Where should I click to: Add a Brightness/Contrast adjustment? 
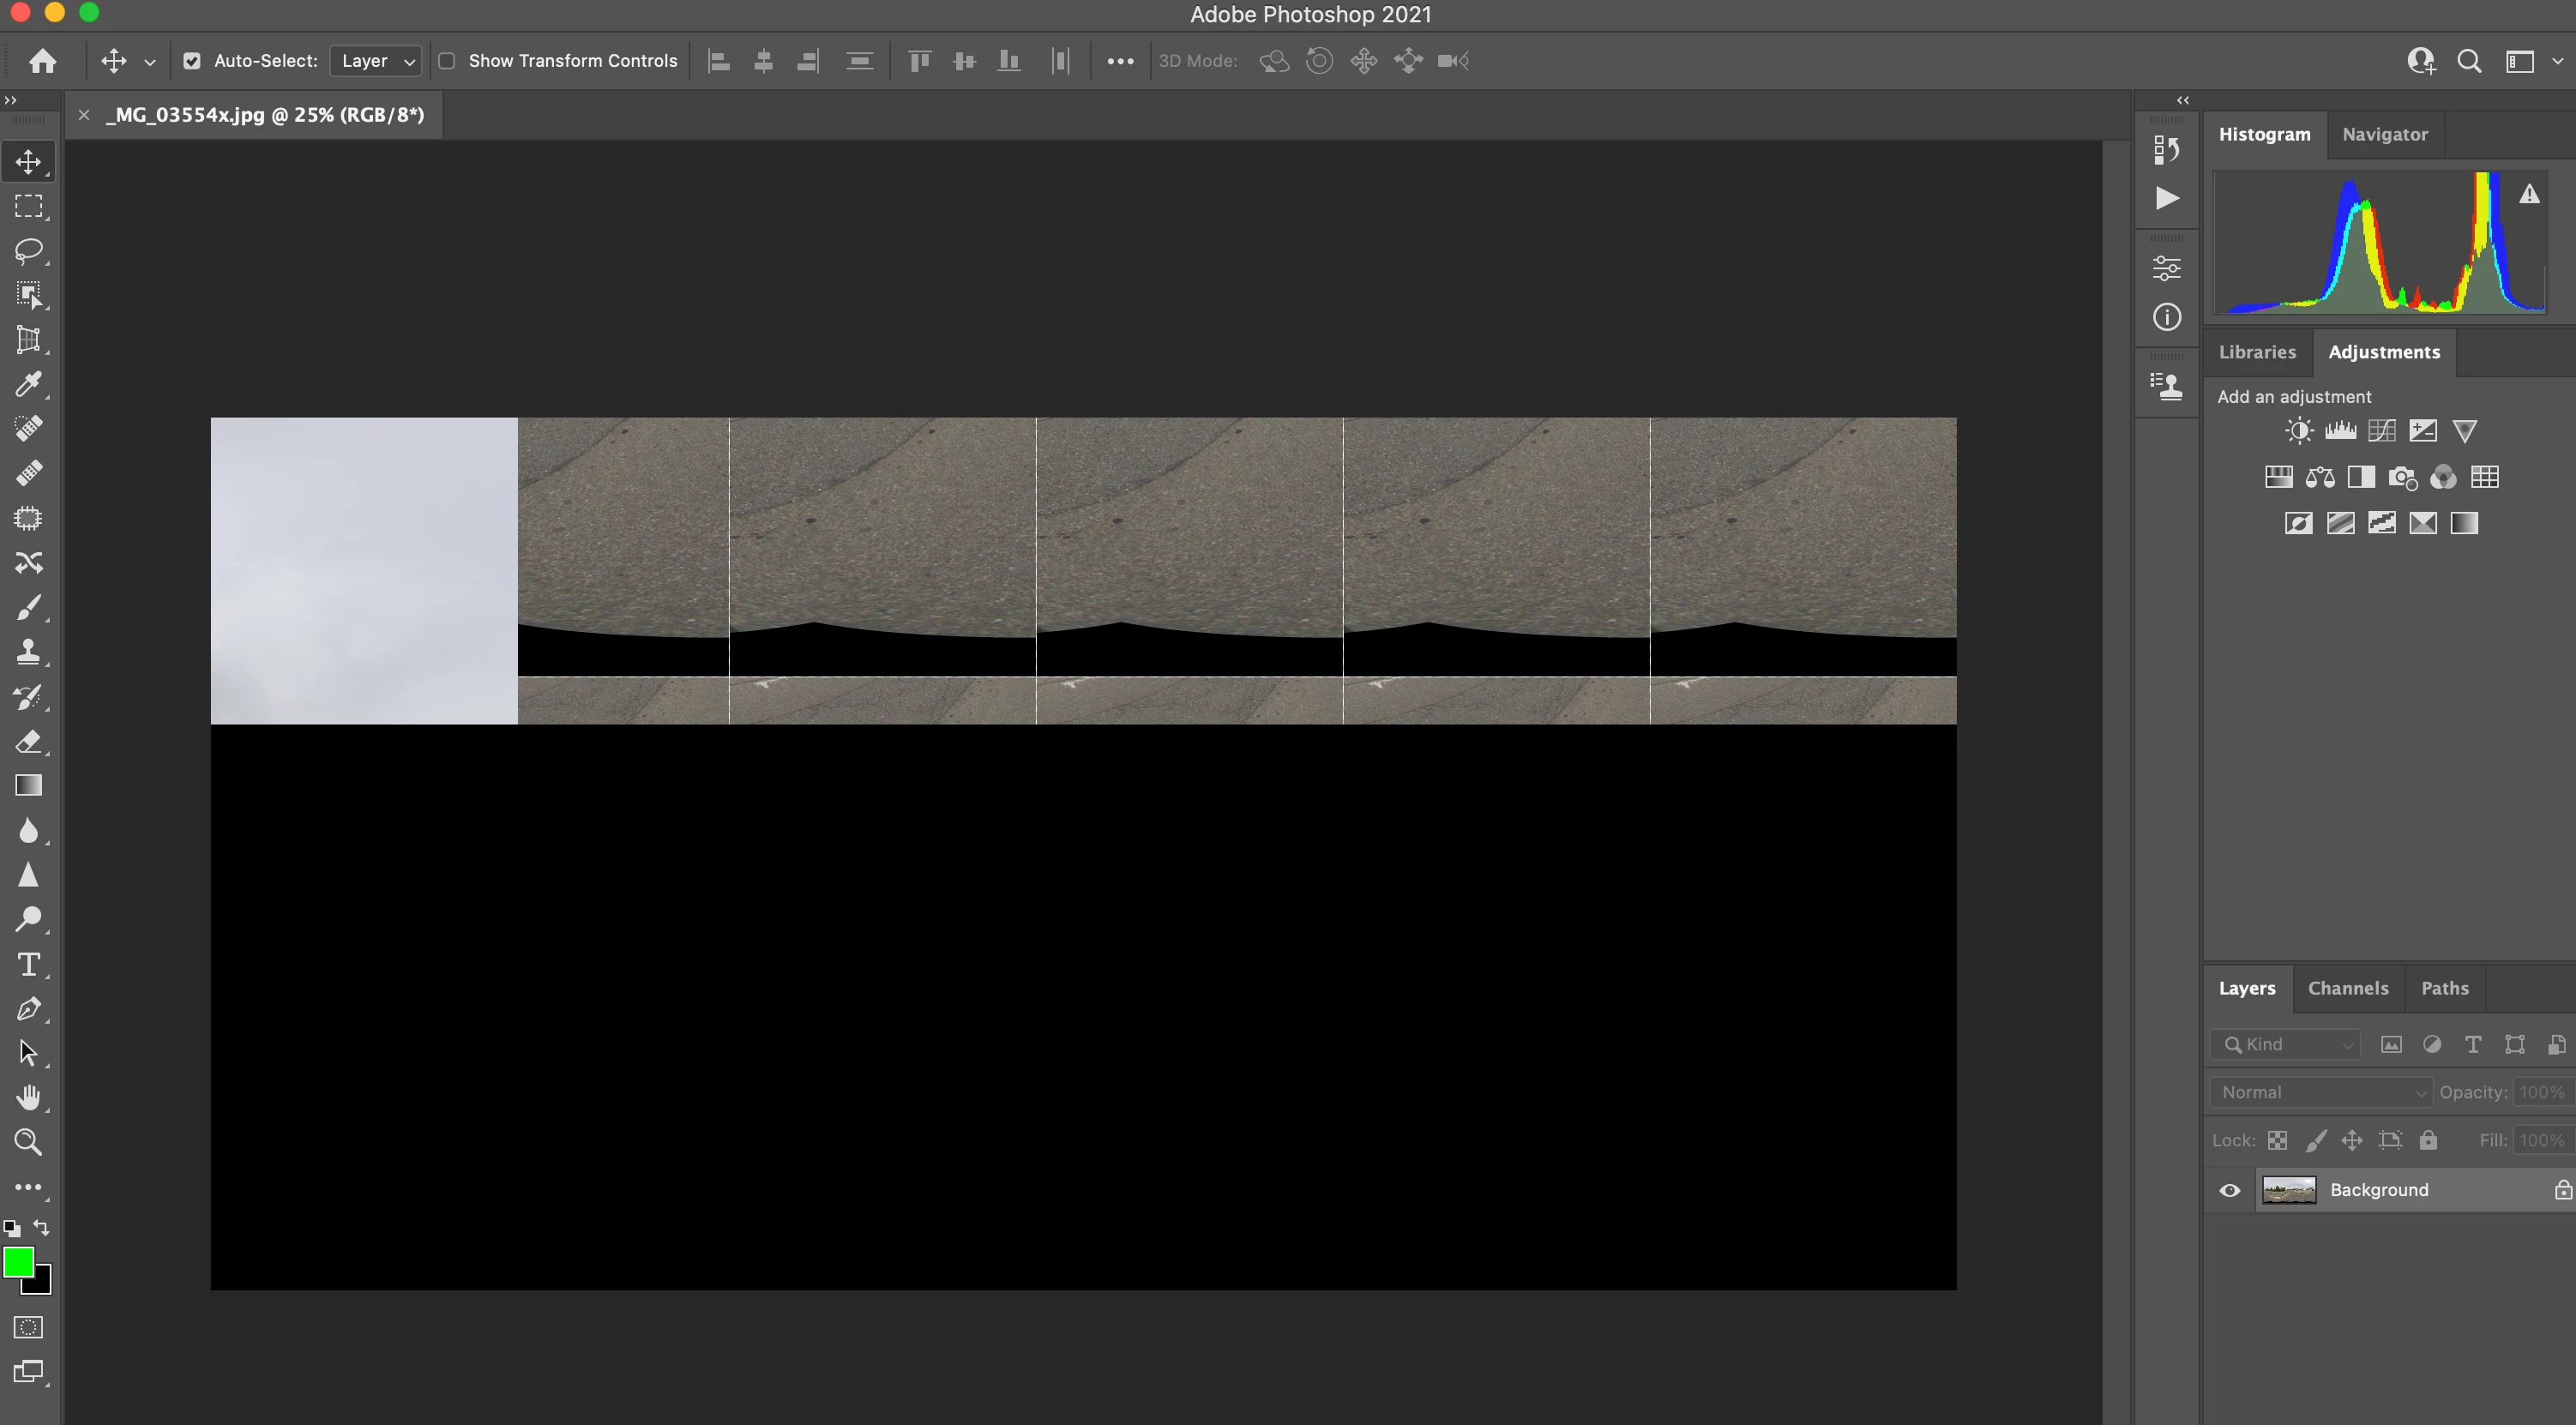pos(2298,431)
